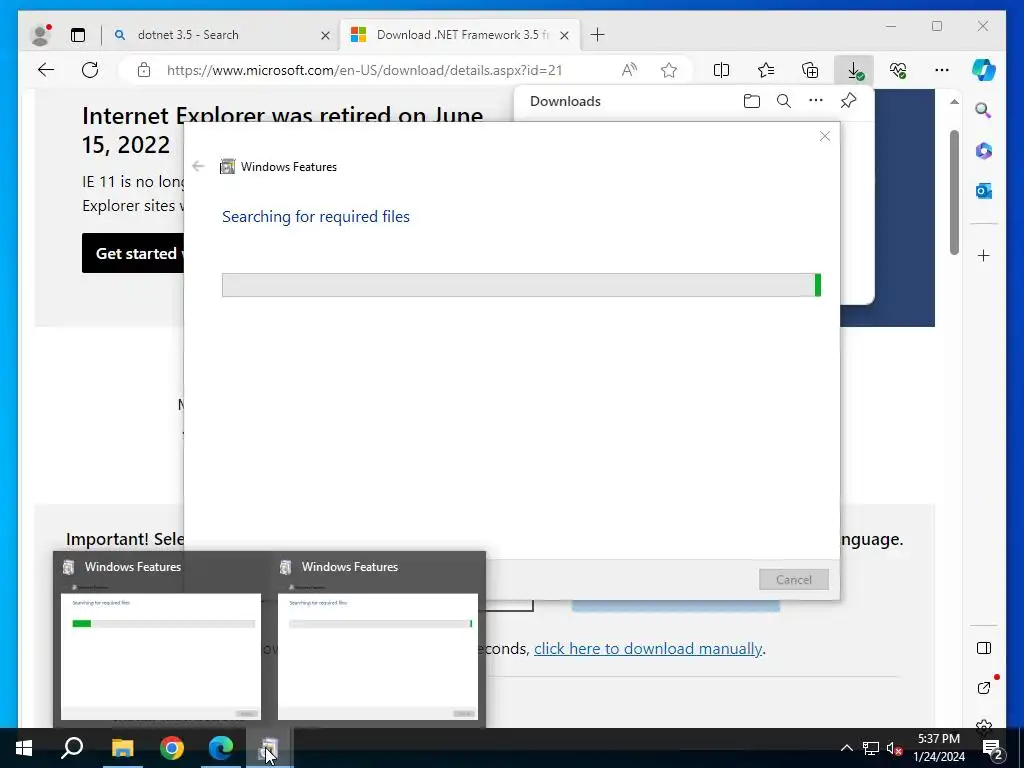Switch to Microsoft Edge on taskbar
The image size is (1024, 768).
click(x=221, y=748)
